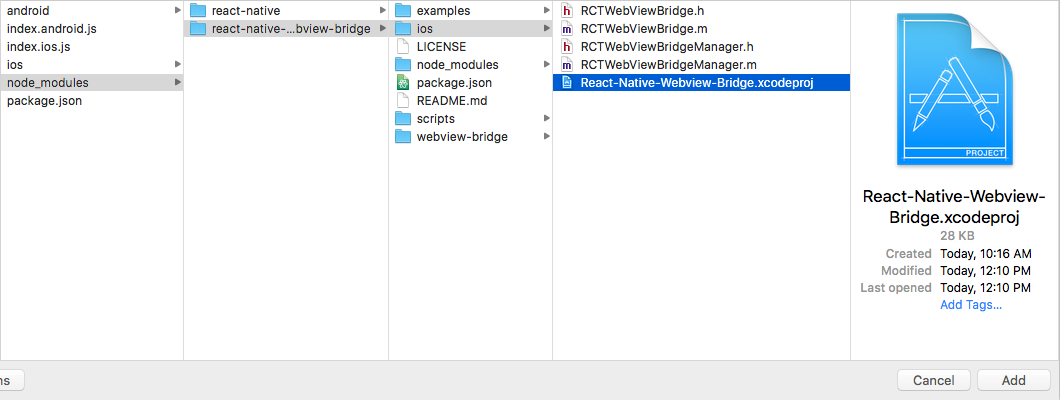The width and height of the screenshot is (1060, 400).
Task: Click the large Xcode project preview thumbnail
Action: 955,89
